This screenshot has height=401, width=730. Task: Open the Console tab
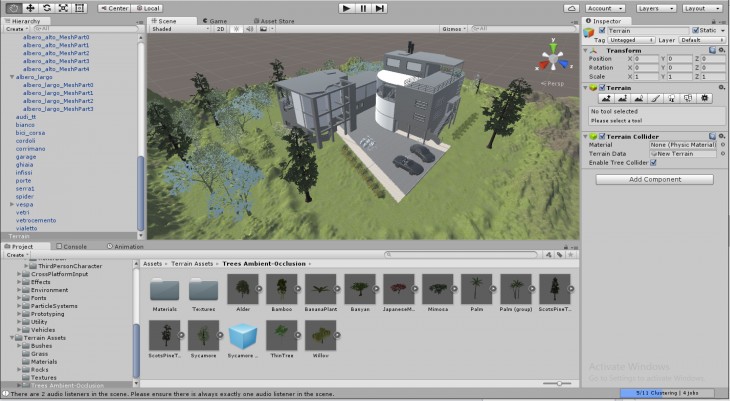point(74,246)
